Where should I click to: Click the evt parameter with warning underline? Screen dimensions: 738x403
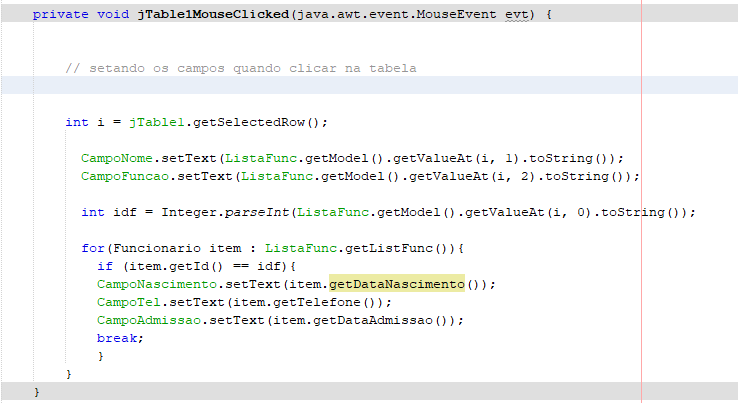[x=516, y=15]
